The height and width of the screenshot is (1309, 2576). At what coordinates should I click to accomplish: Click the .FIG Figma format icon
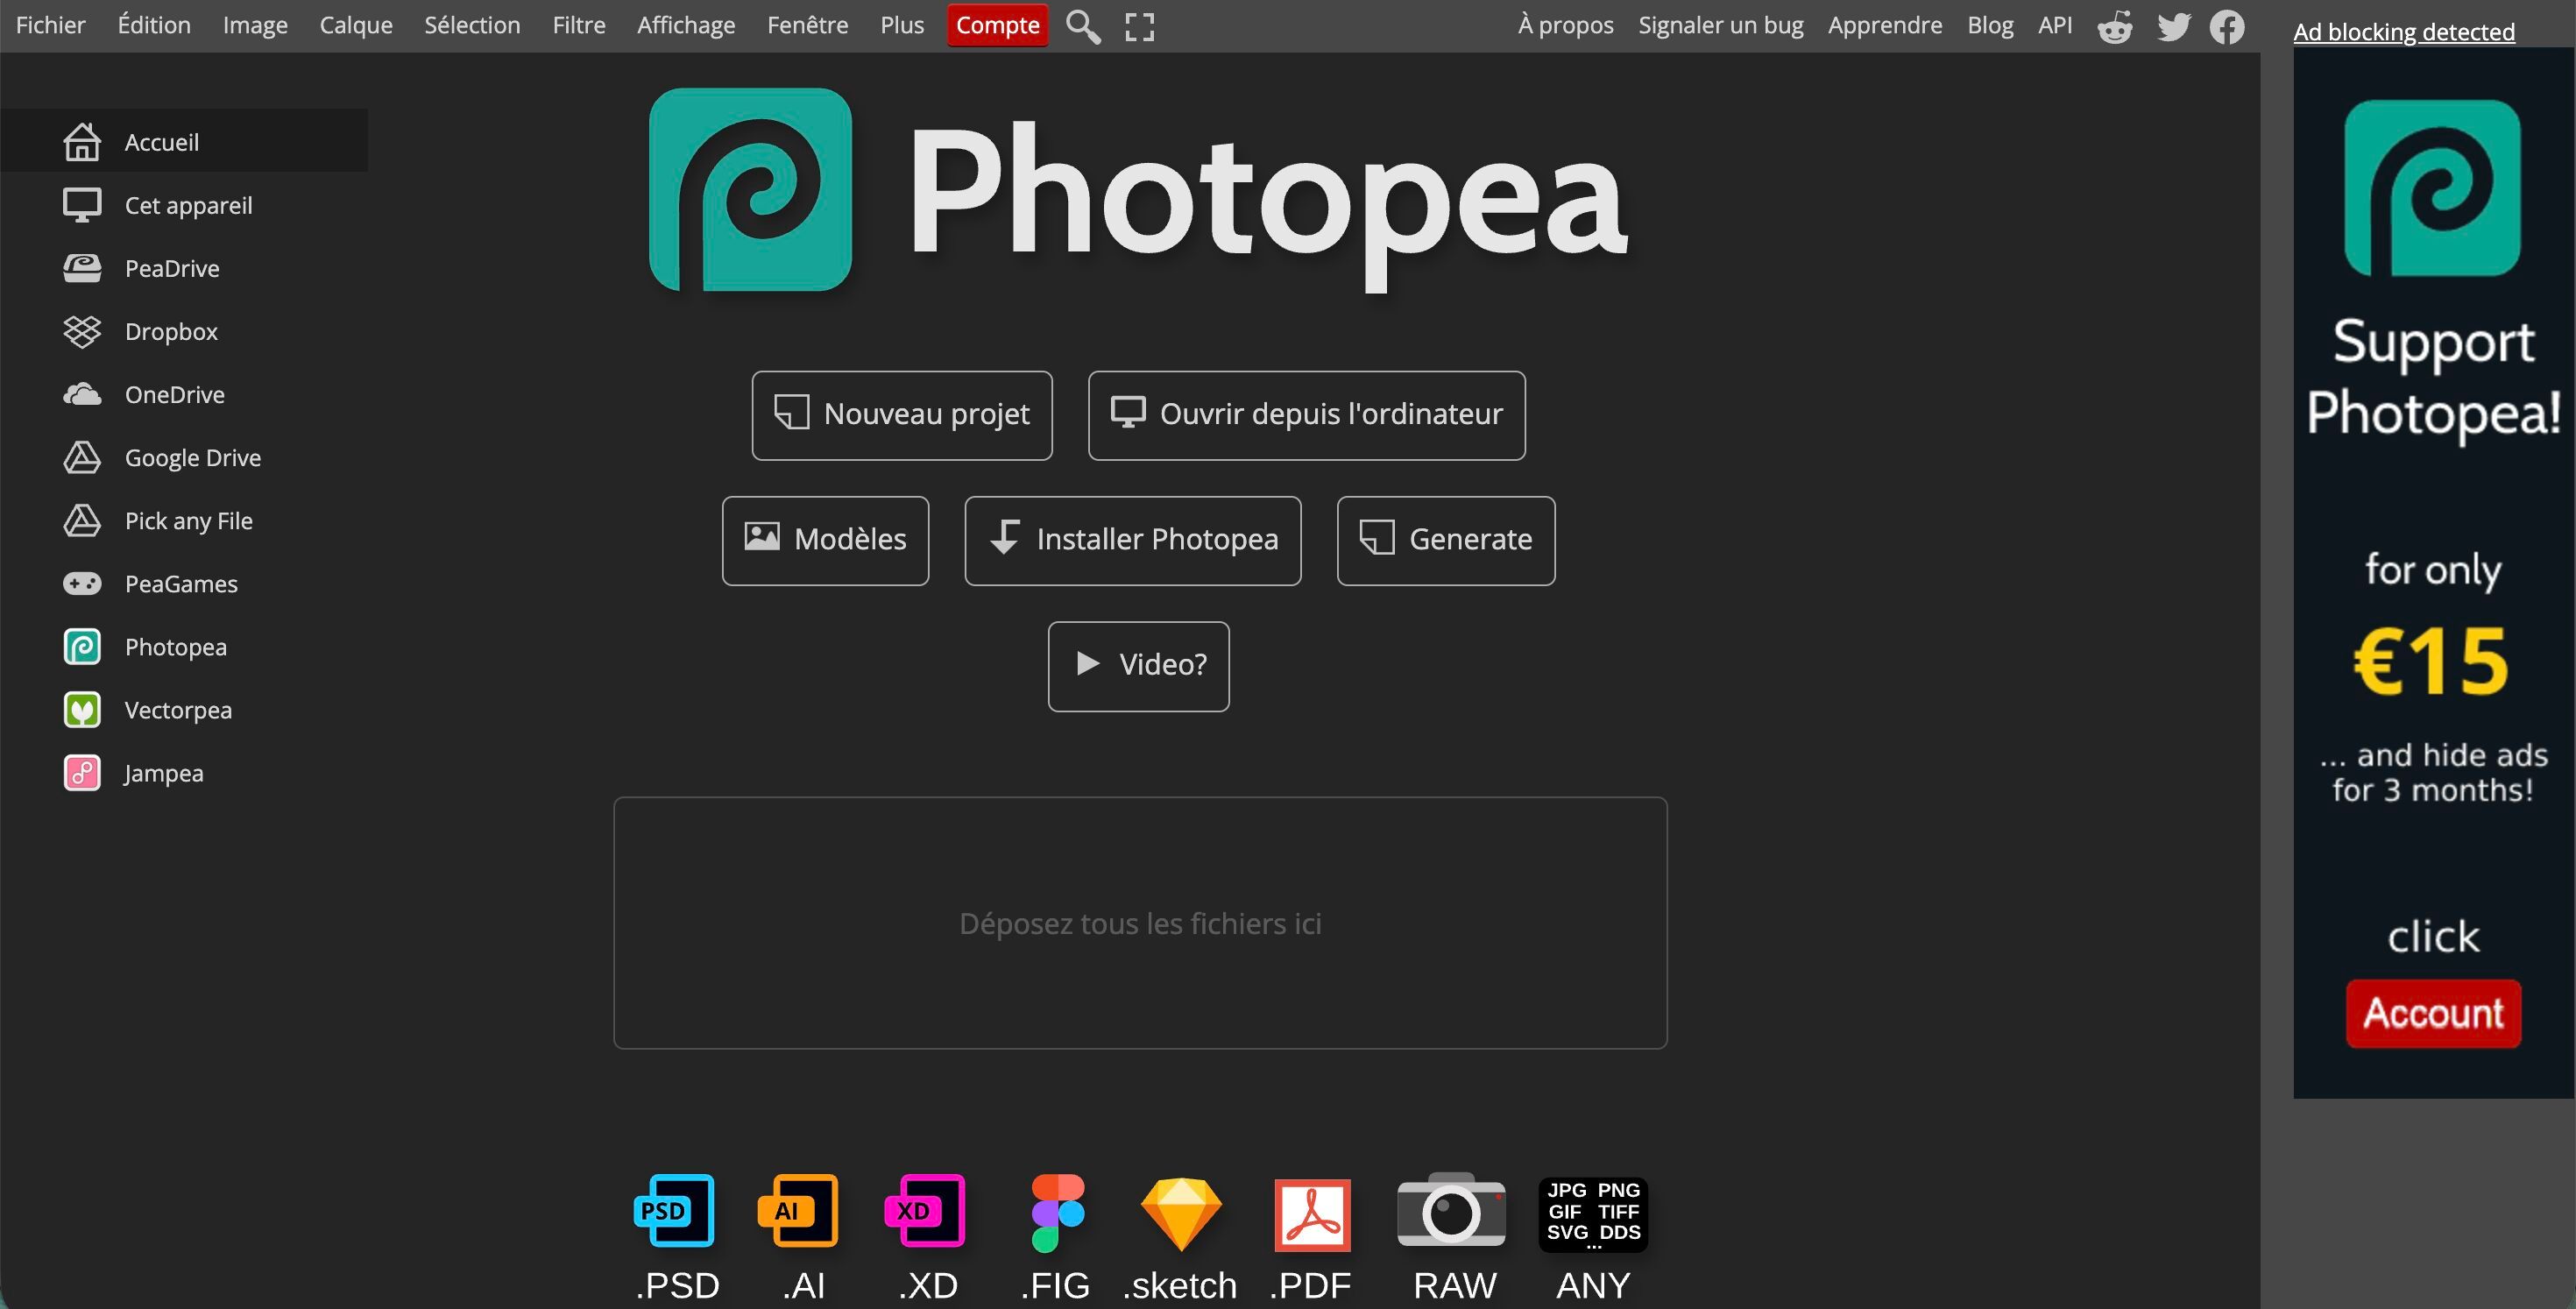click(1057, 1212)
